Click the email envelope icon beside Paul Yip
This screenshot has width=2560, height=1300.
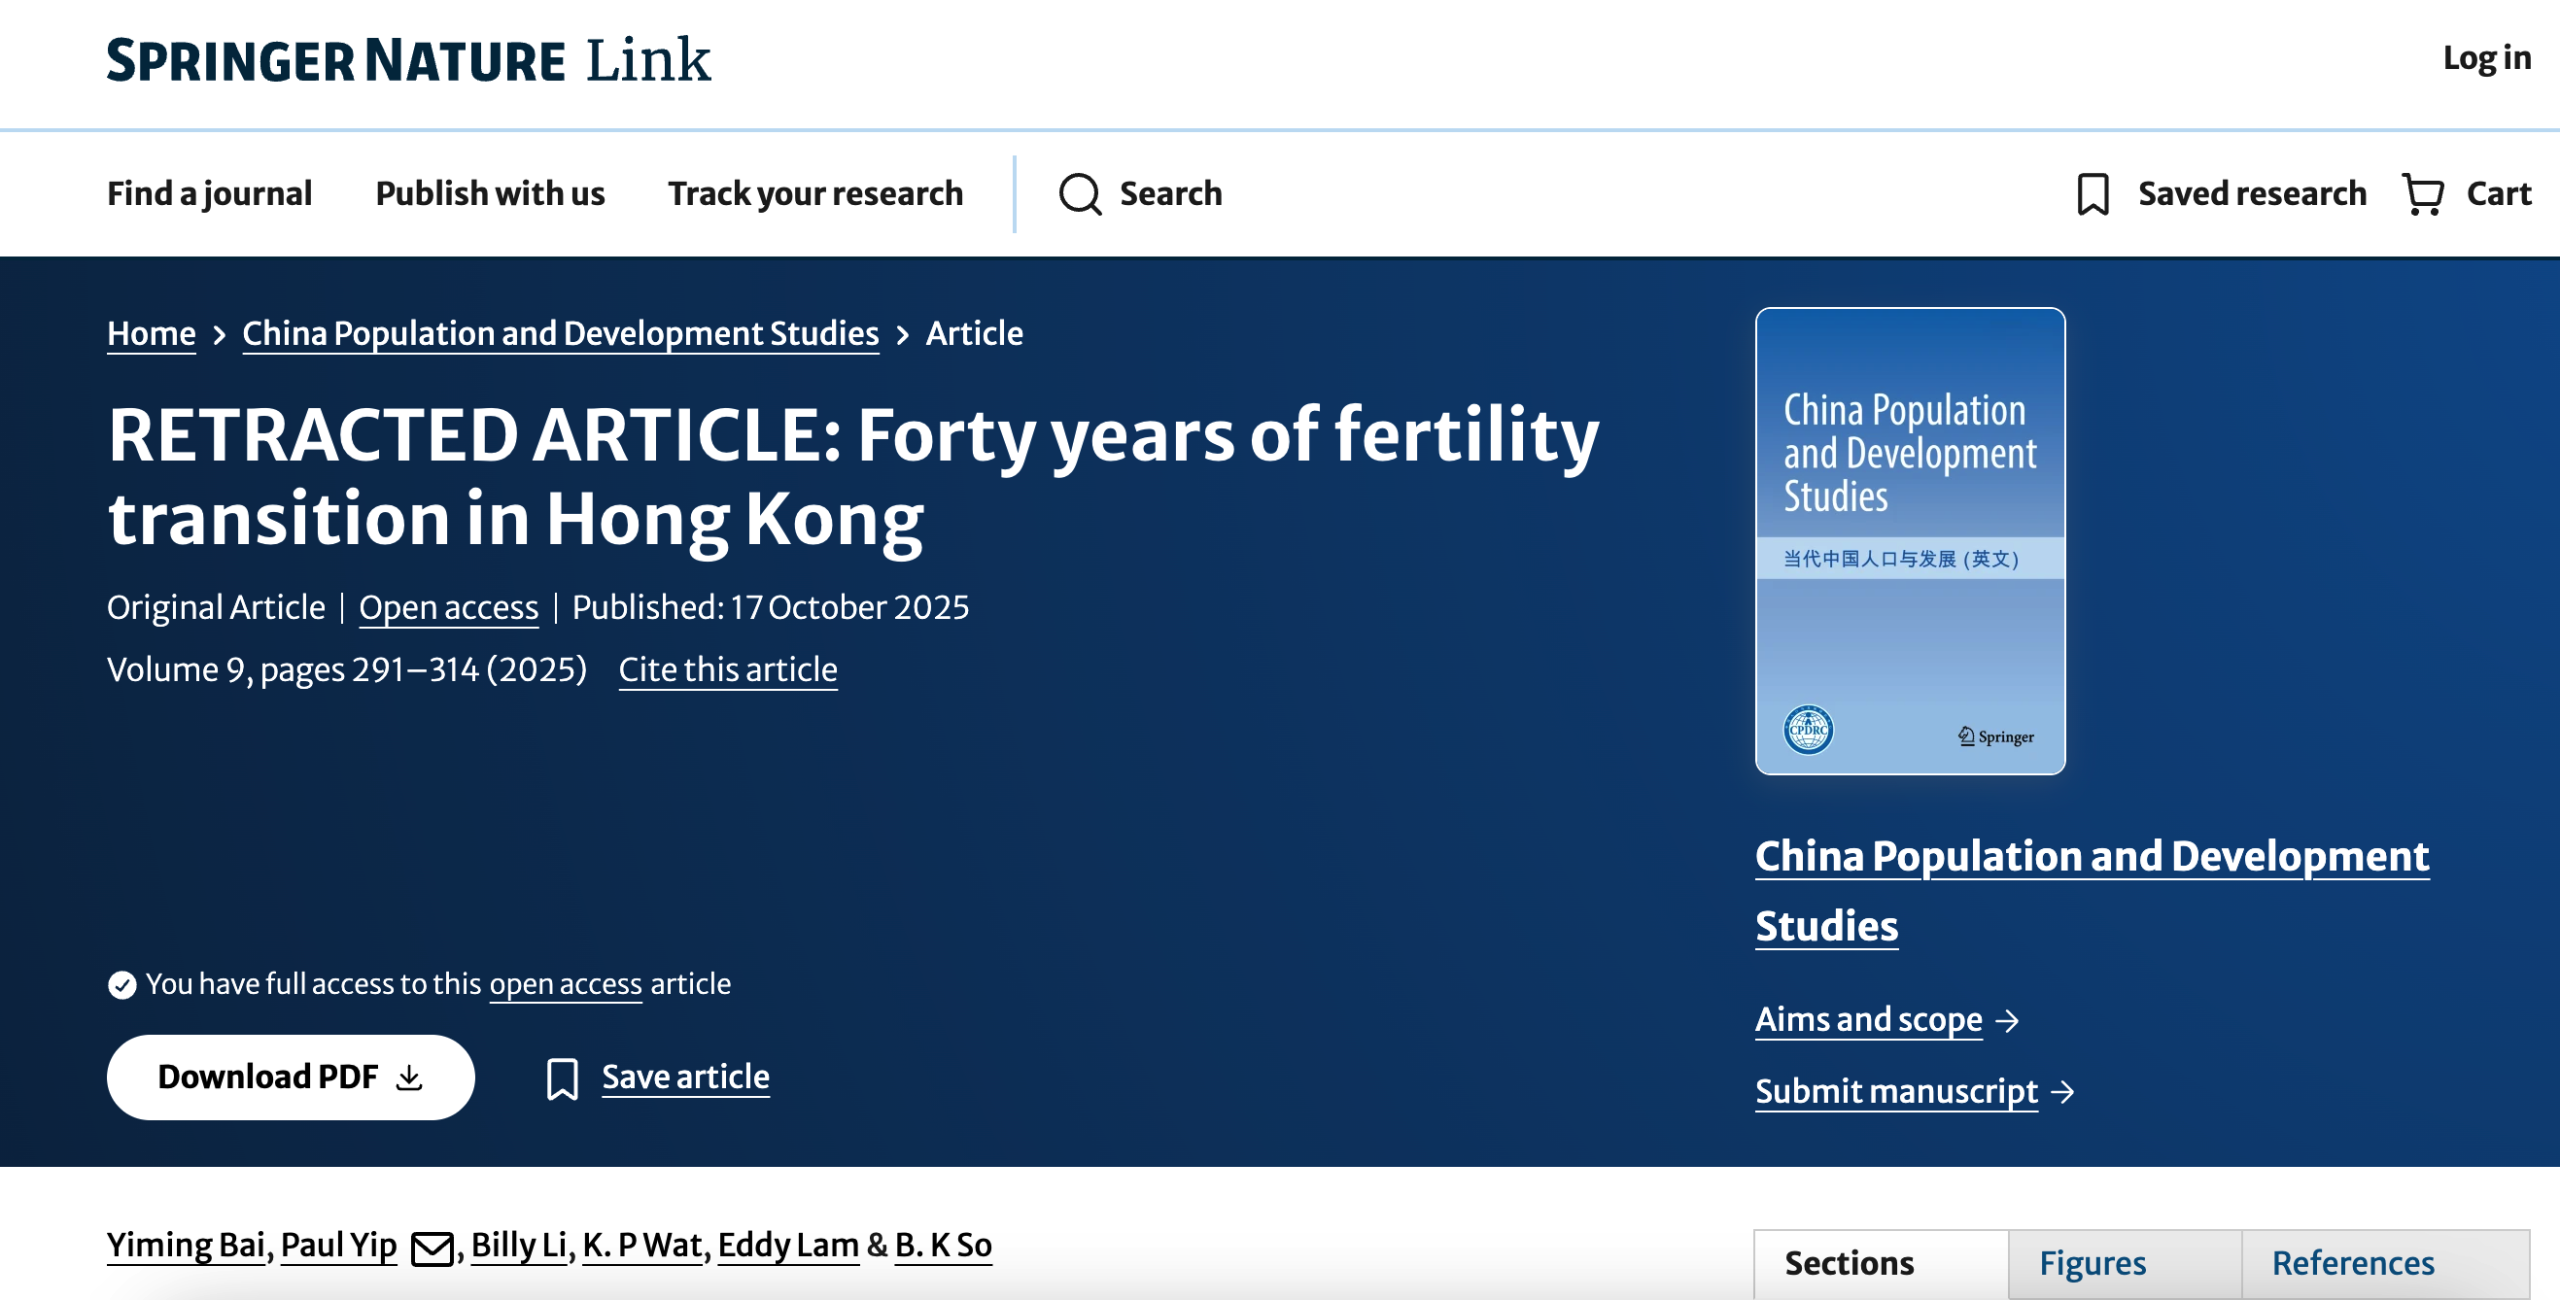(x=432, y=1248)
